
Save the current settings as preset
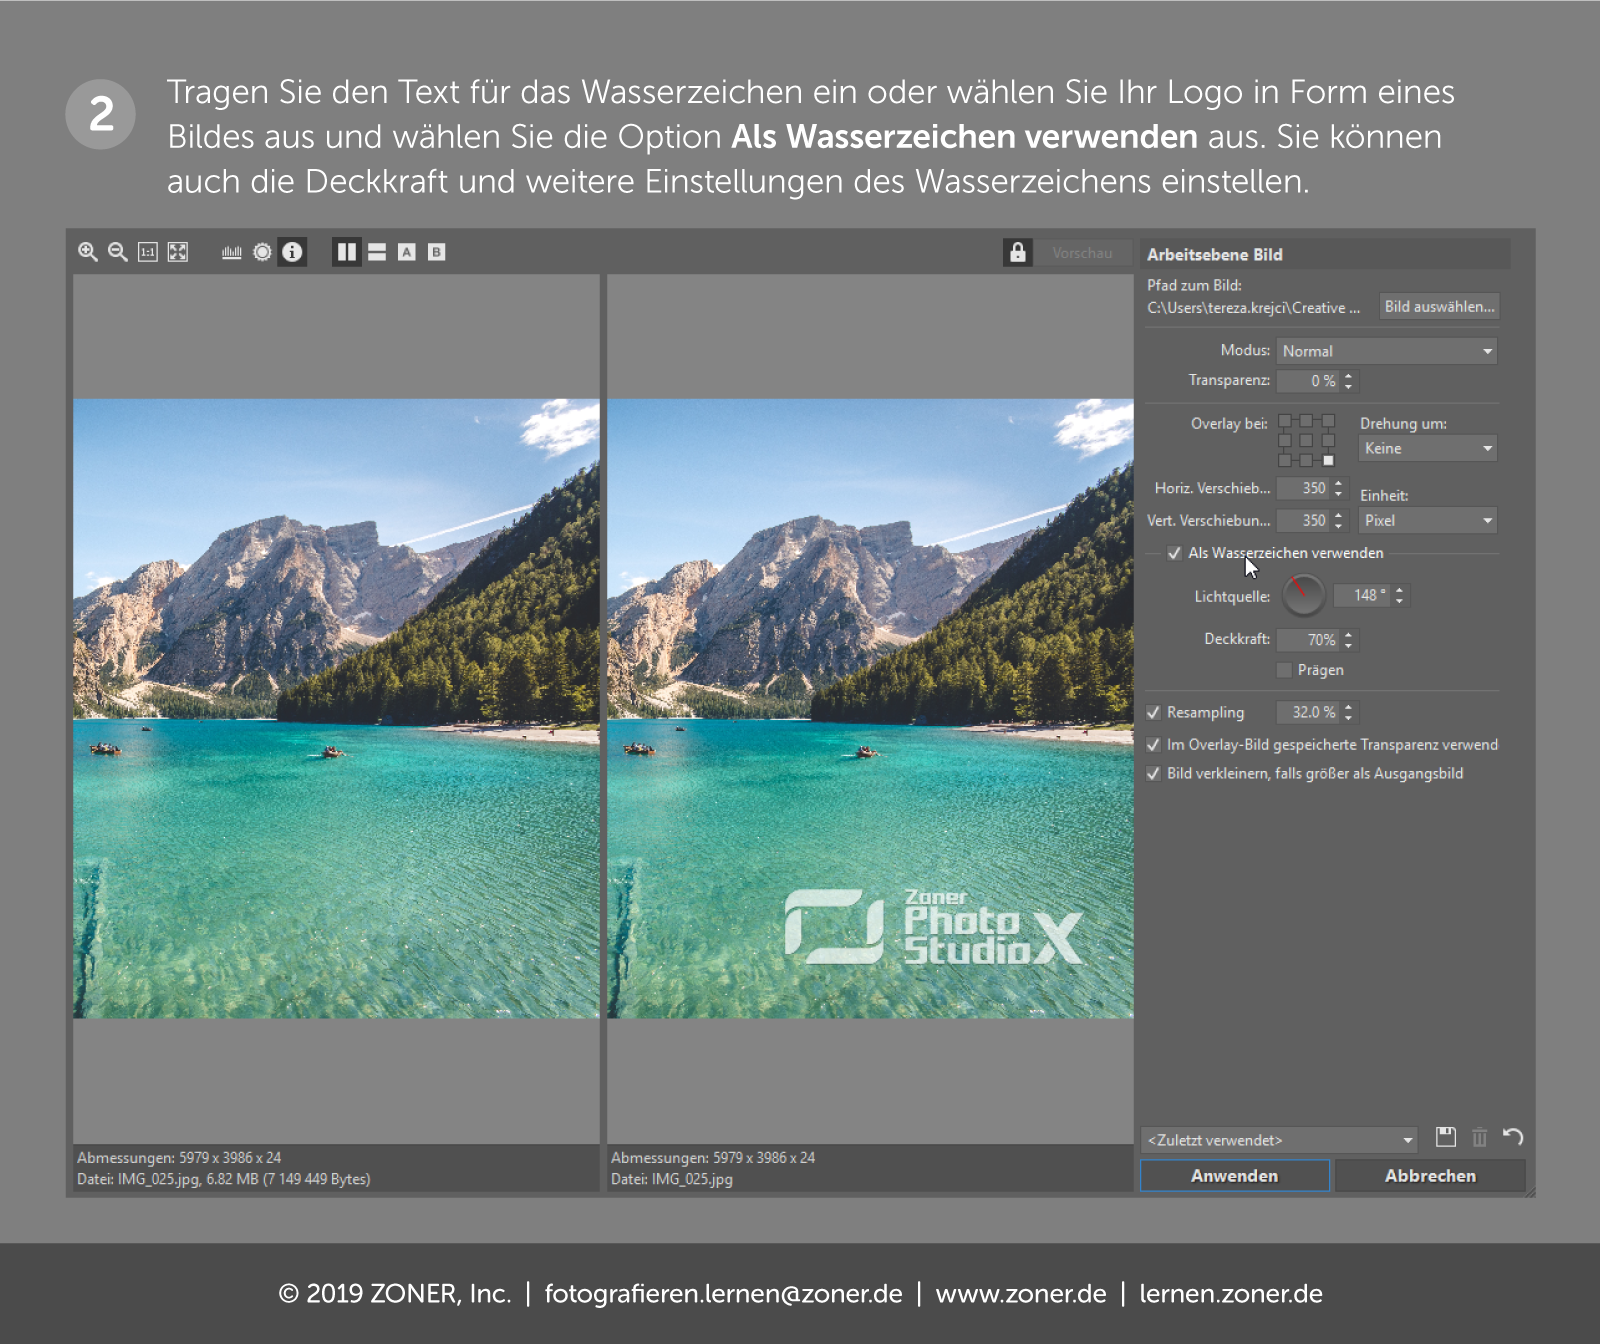pos(1445,1137)
